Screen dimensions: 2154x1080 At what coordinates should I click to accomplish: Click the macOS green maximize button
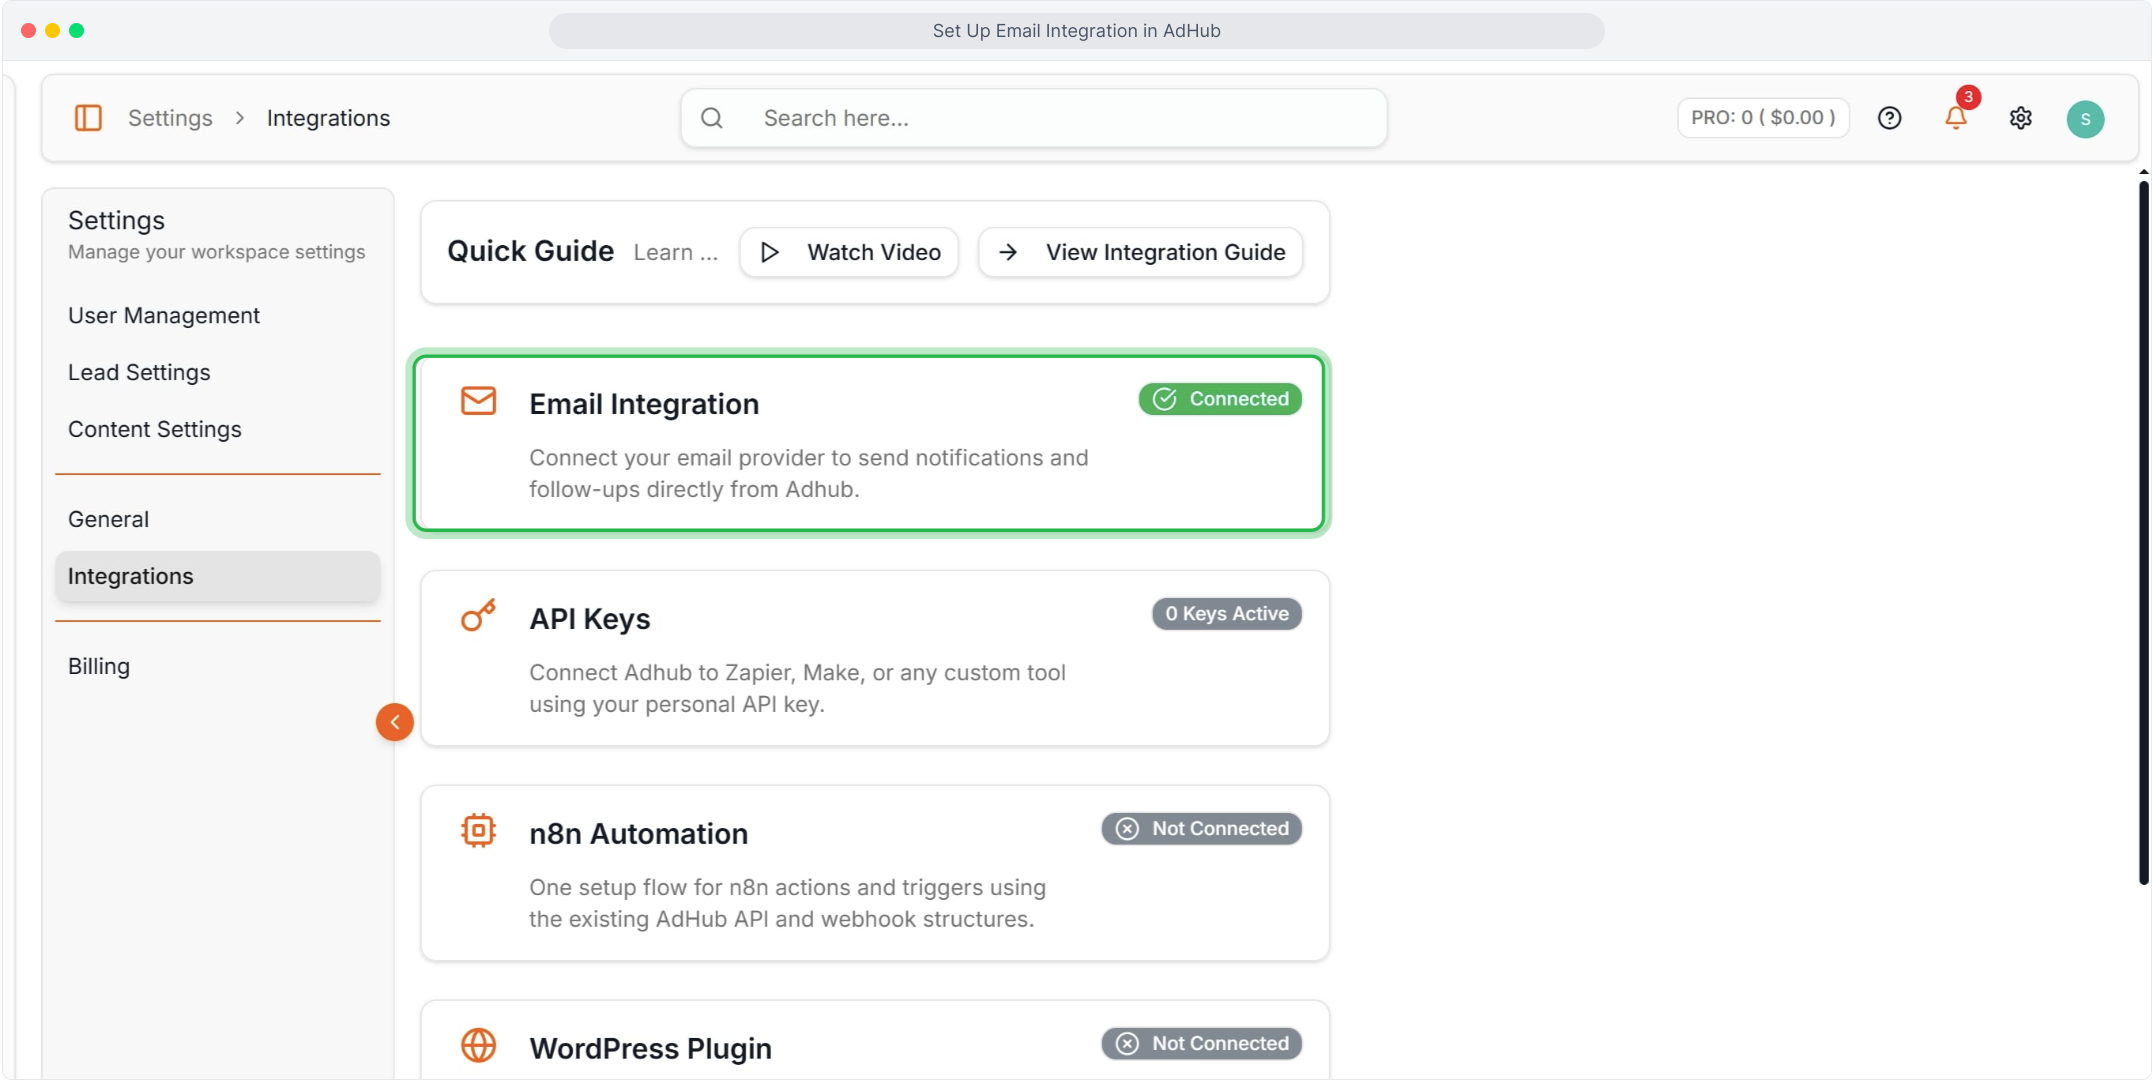[x=77, y=31]
